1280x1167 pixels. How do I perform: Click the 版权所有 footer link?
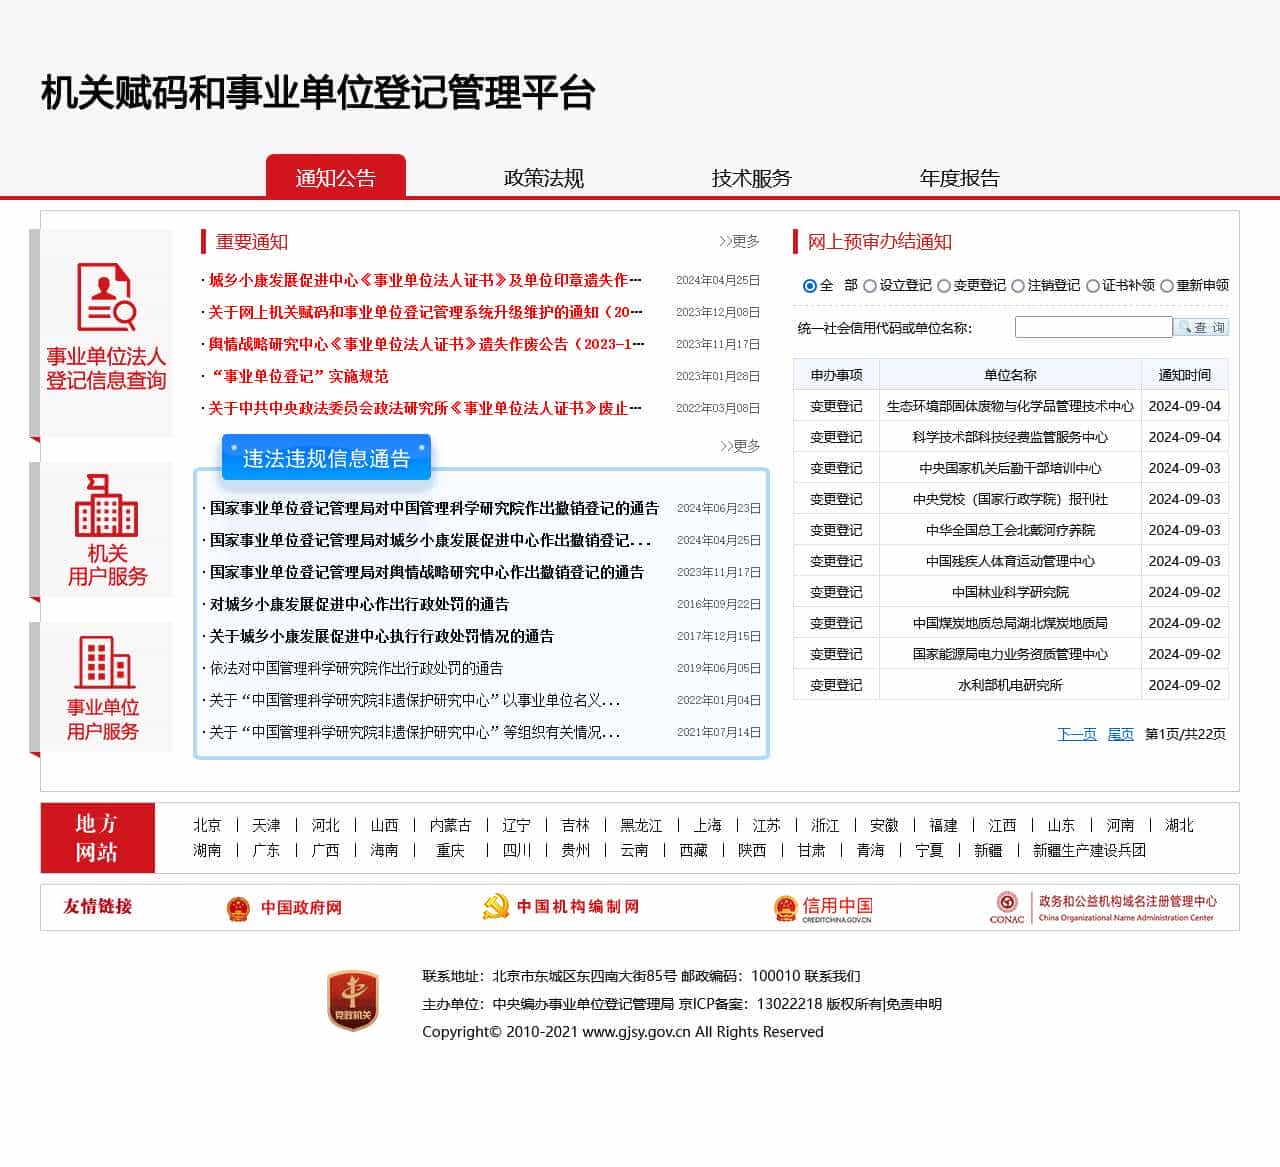853,1004
